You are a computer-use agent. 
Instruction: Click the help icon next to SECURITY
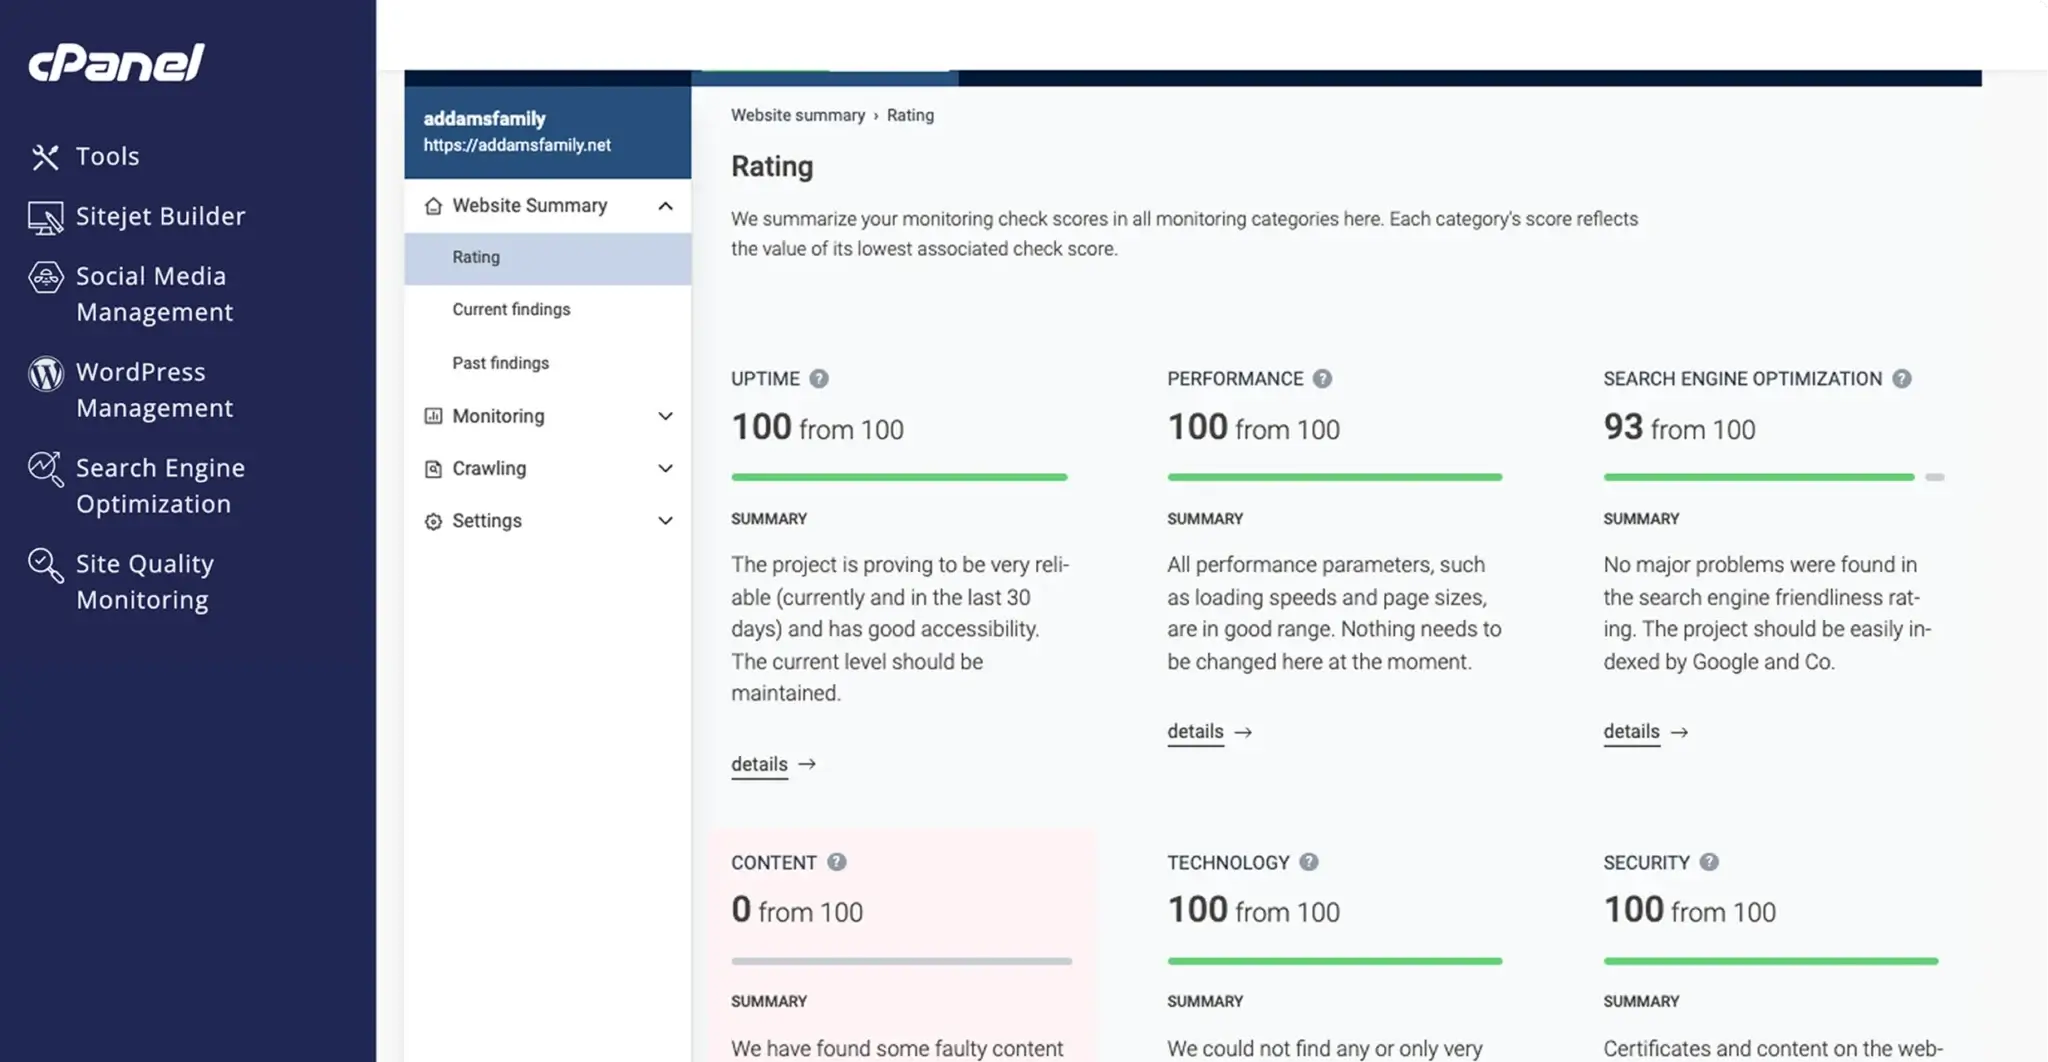[1709, 862]
